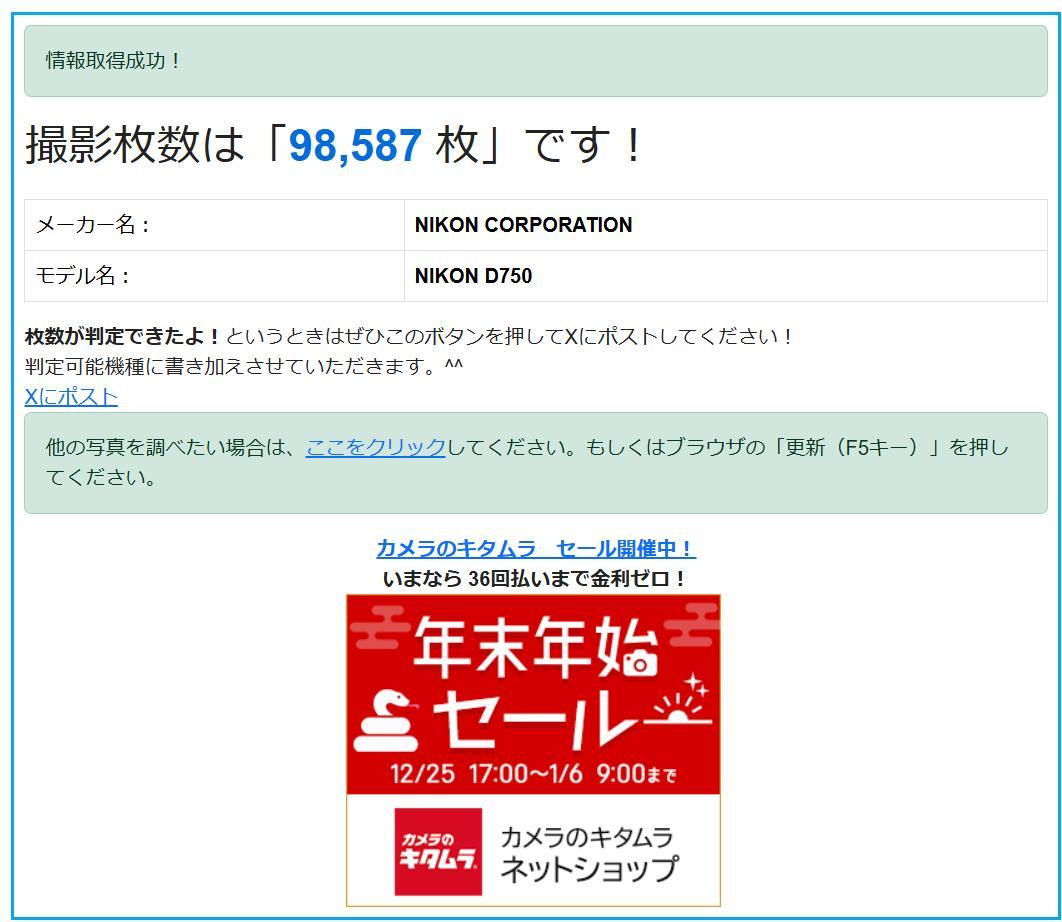
Task: Click the カメラのキタムラ red logo
Action: [438, 852]
